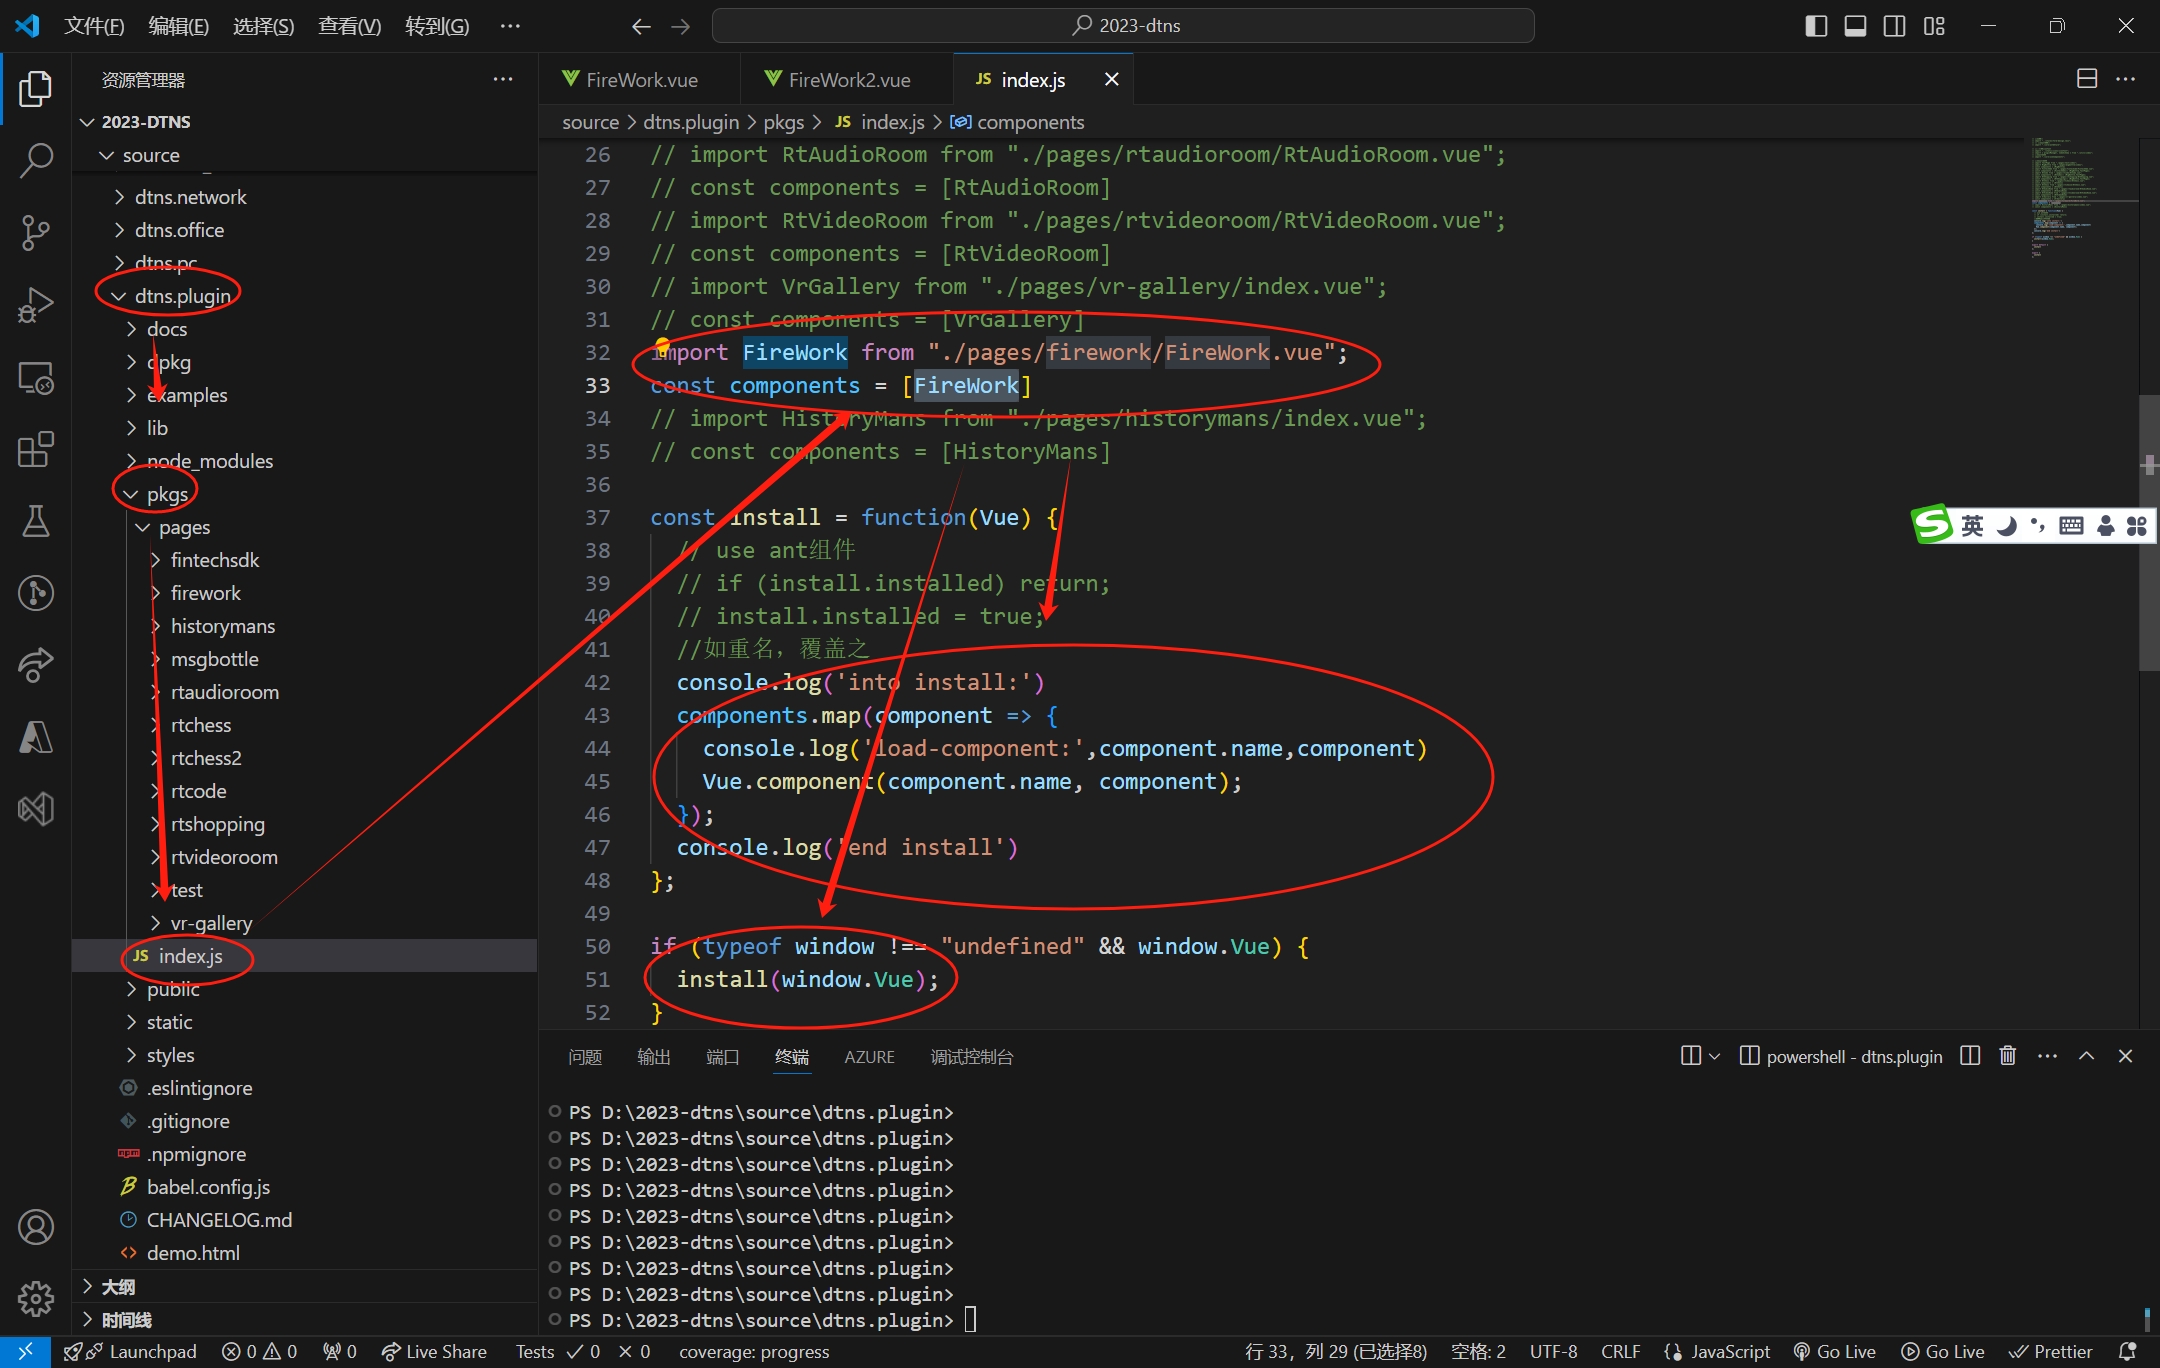
Task: Open the Azure activity bar icon
Action: 36,737
